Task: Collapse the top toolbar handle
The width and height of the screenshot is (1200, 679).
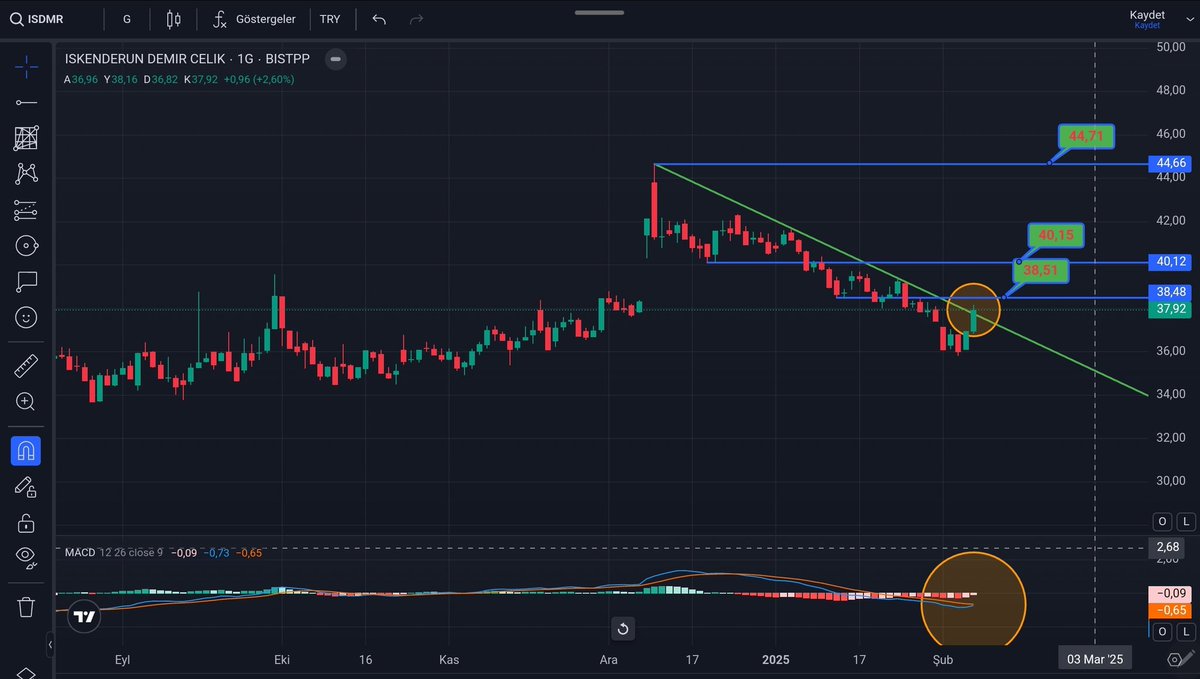Action: point(601,13)
